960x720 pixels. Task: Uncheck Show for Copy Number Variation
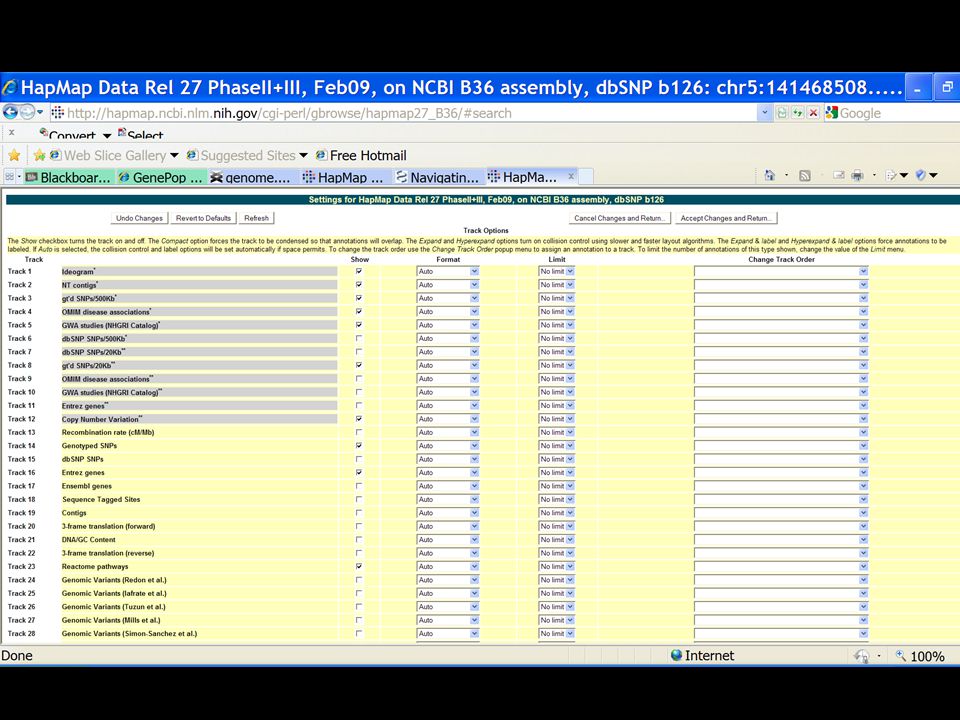pyautogui.click(x=359, y=419)
